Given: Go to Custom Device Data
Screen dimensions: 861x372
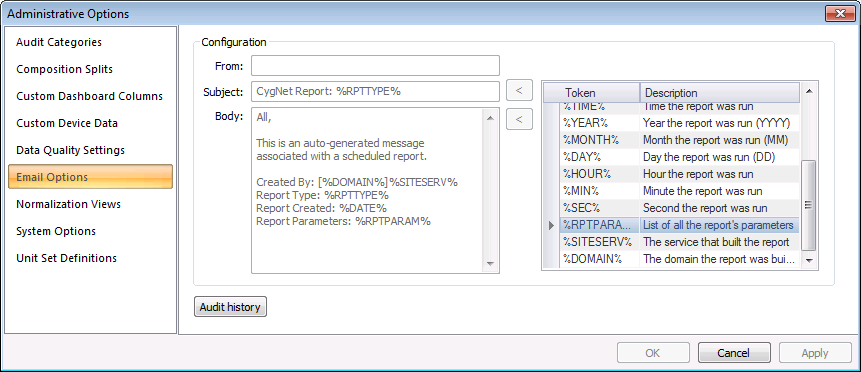Looking at the screenshot, I should tap(67, 123).
